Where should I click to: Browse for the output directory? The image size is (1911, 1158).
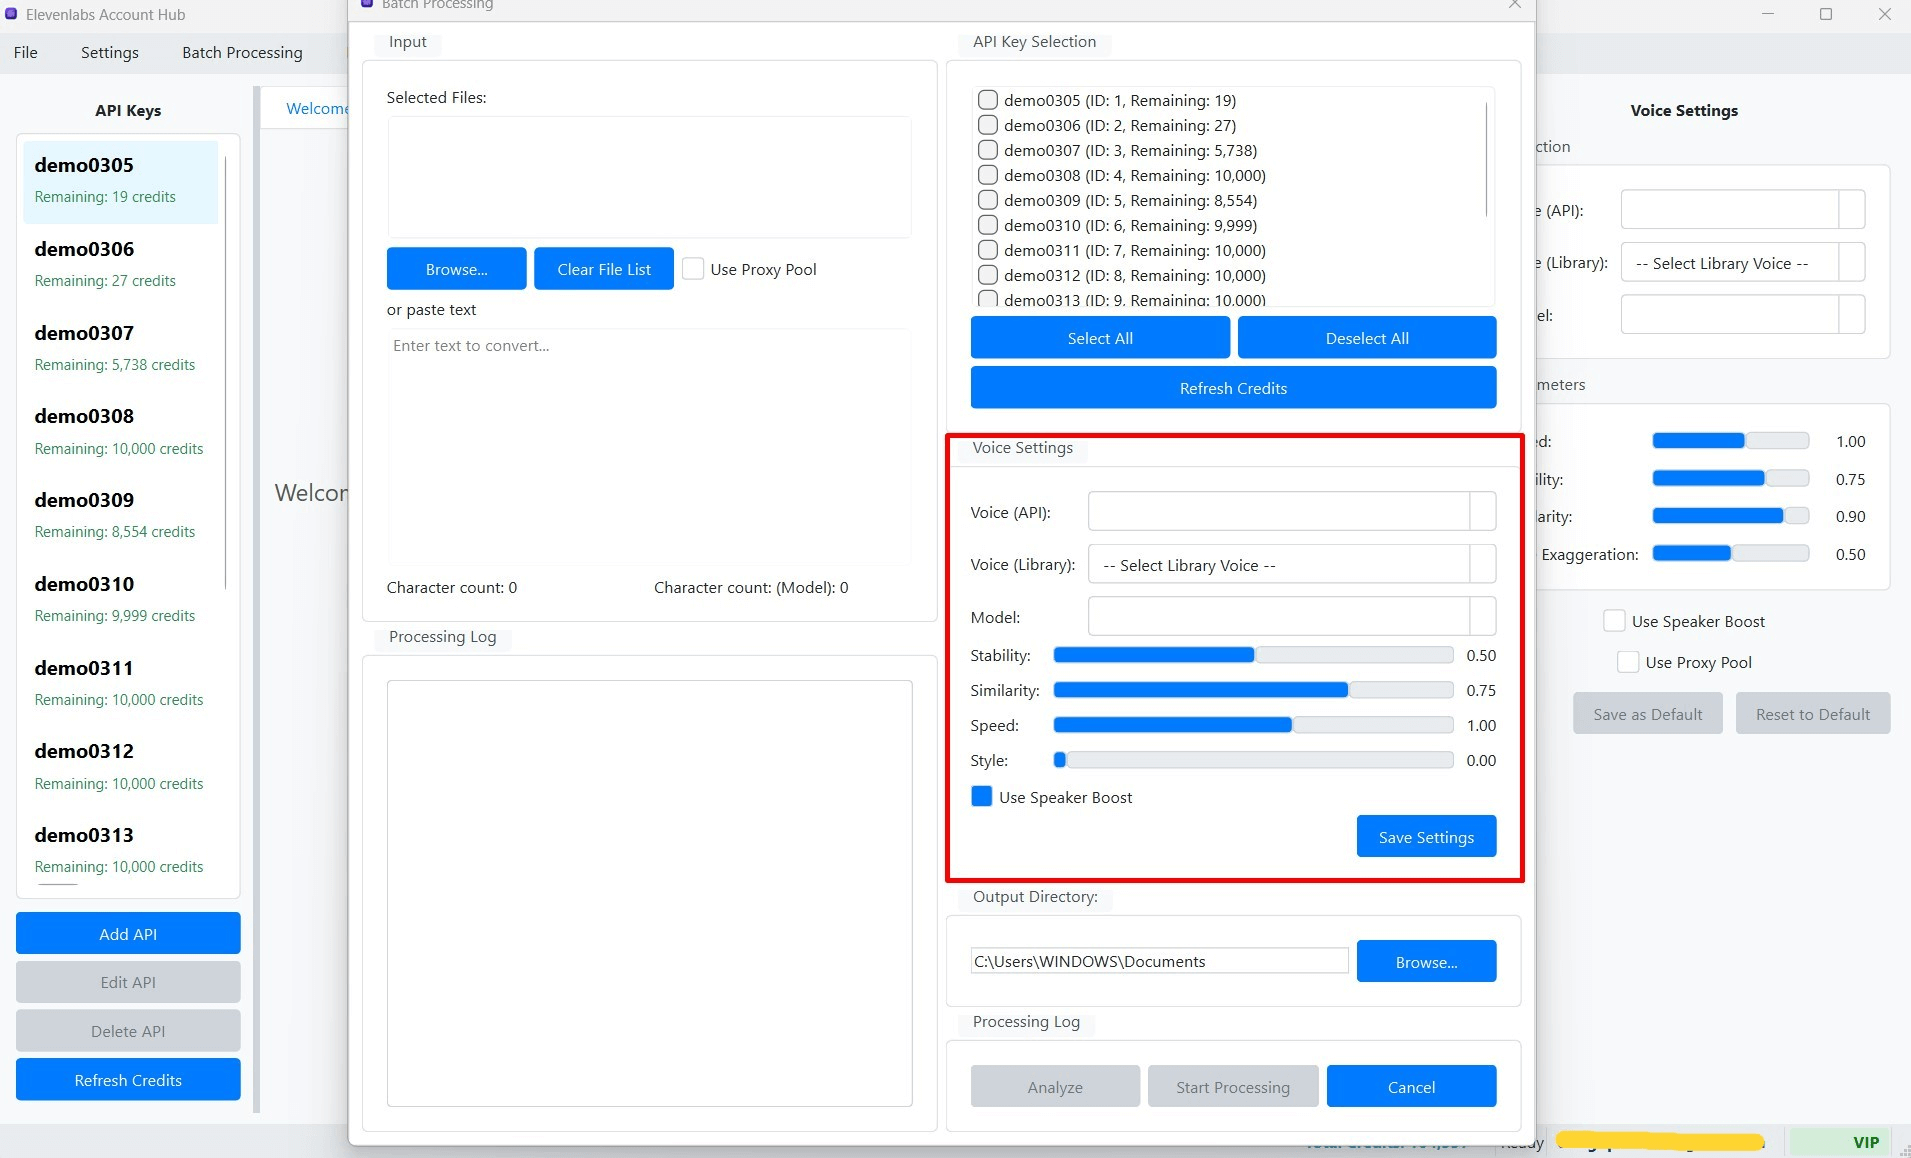pyautogui.click(x=1426, y=962)
